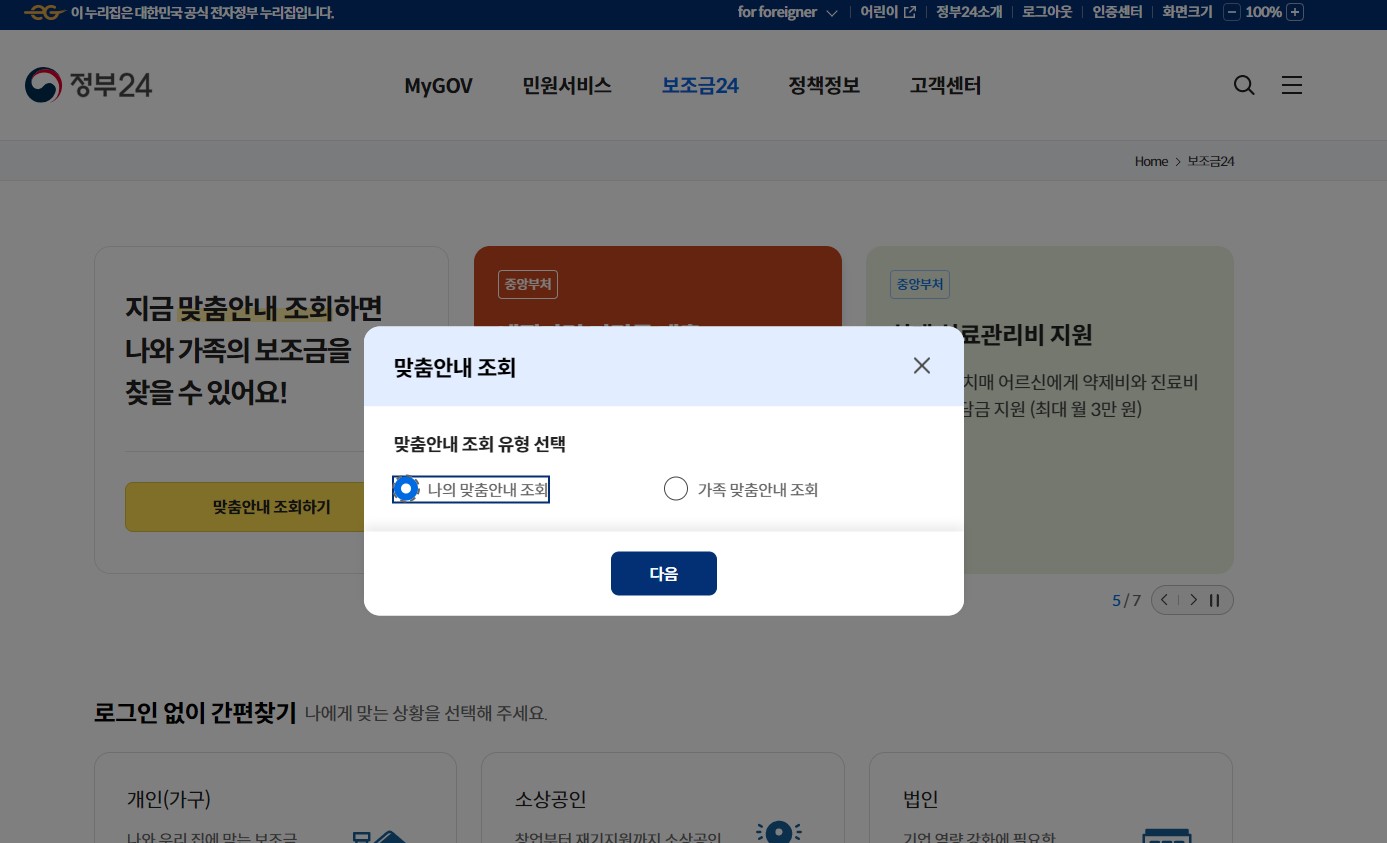Expand the for foreigner dropdown
This screenshot has height=843, width=1387.
point(788,12)
